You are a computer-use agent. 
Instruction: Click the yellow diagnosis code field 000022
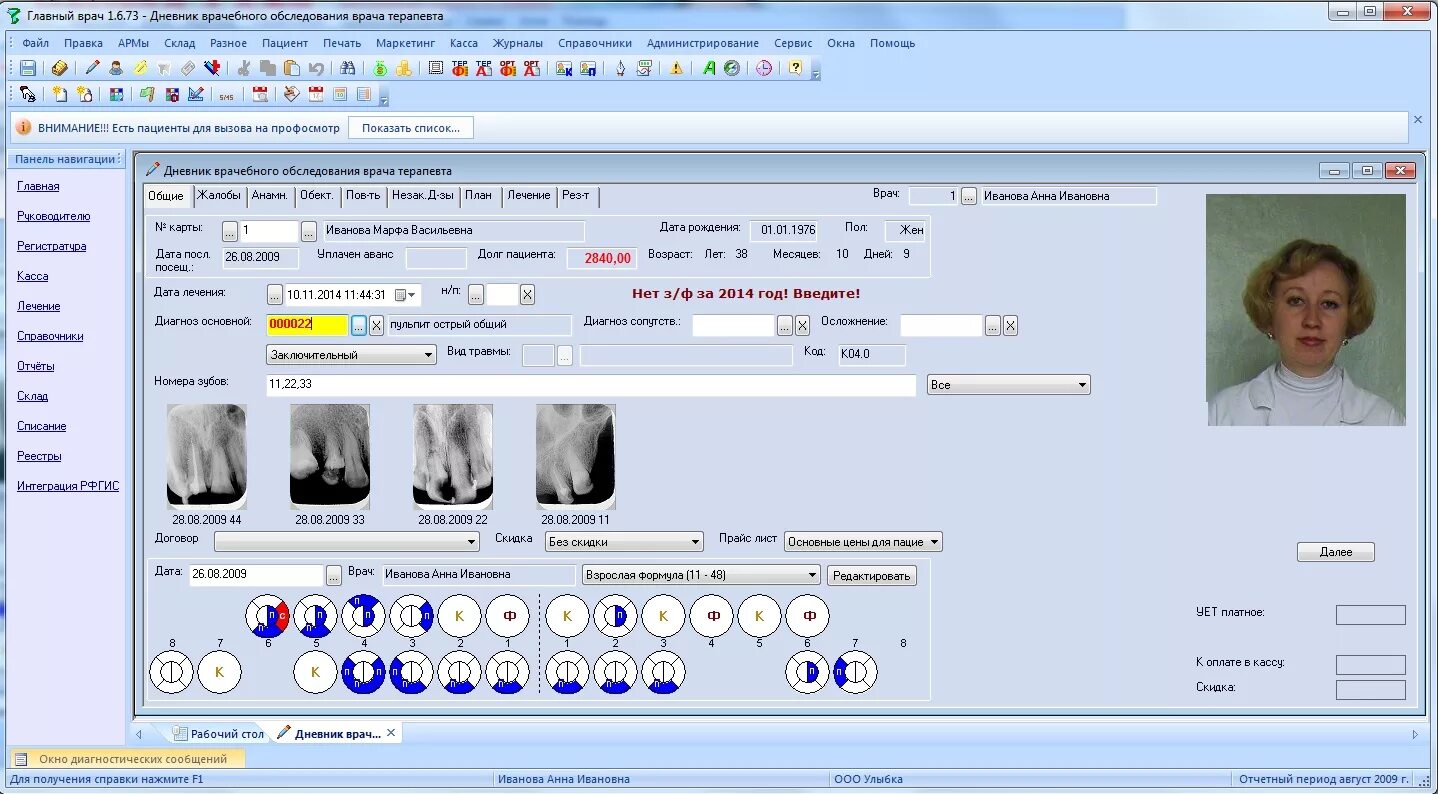point(308,325)
